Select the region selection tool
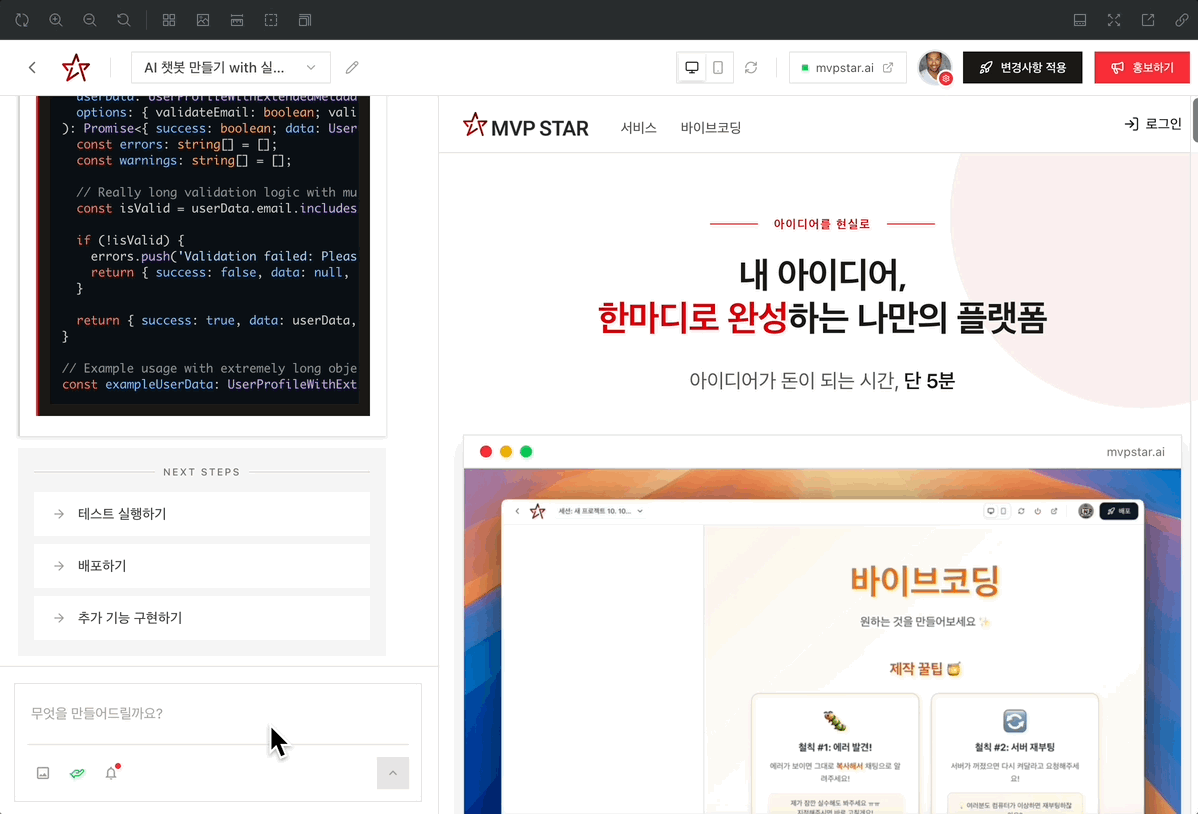 271,19
